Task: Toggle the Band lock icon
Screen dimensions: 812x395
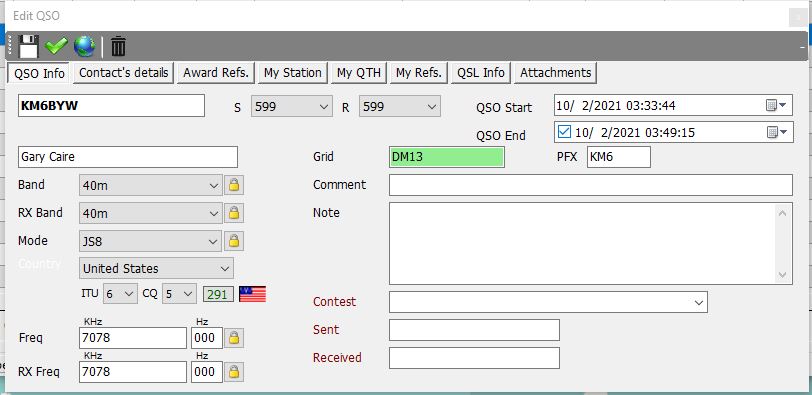Action: click(x=234, y=185)
